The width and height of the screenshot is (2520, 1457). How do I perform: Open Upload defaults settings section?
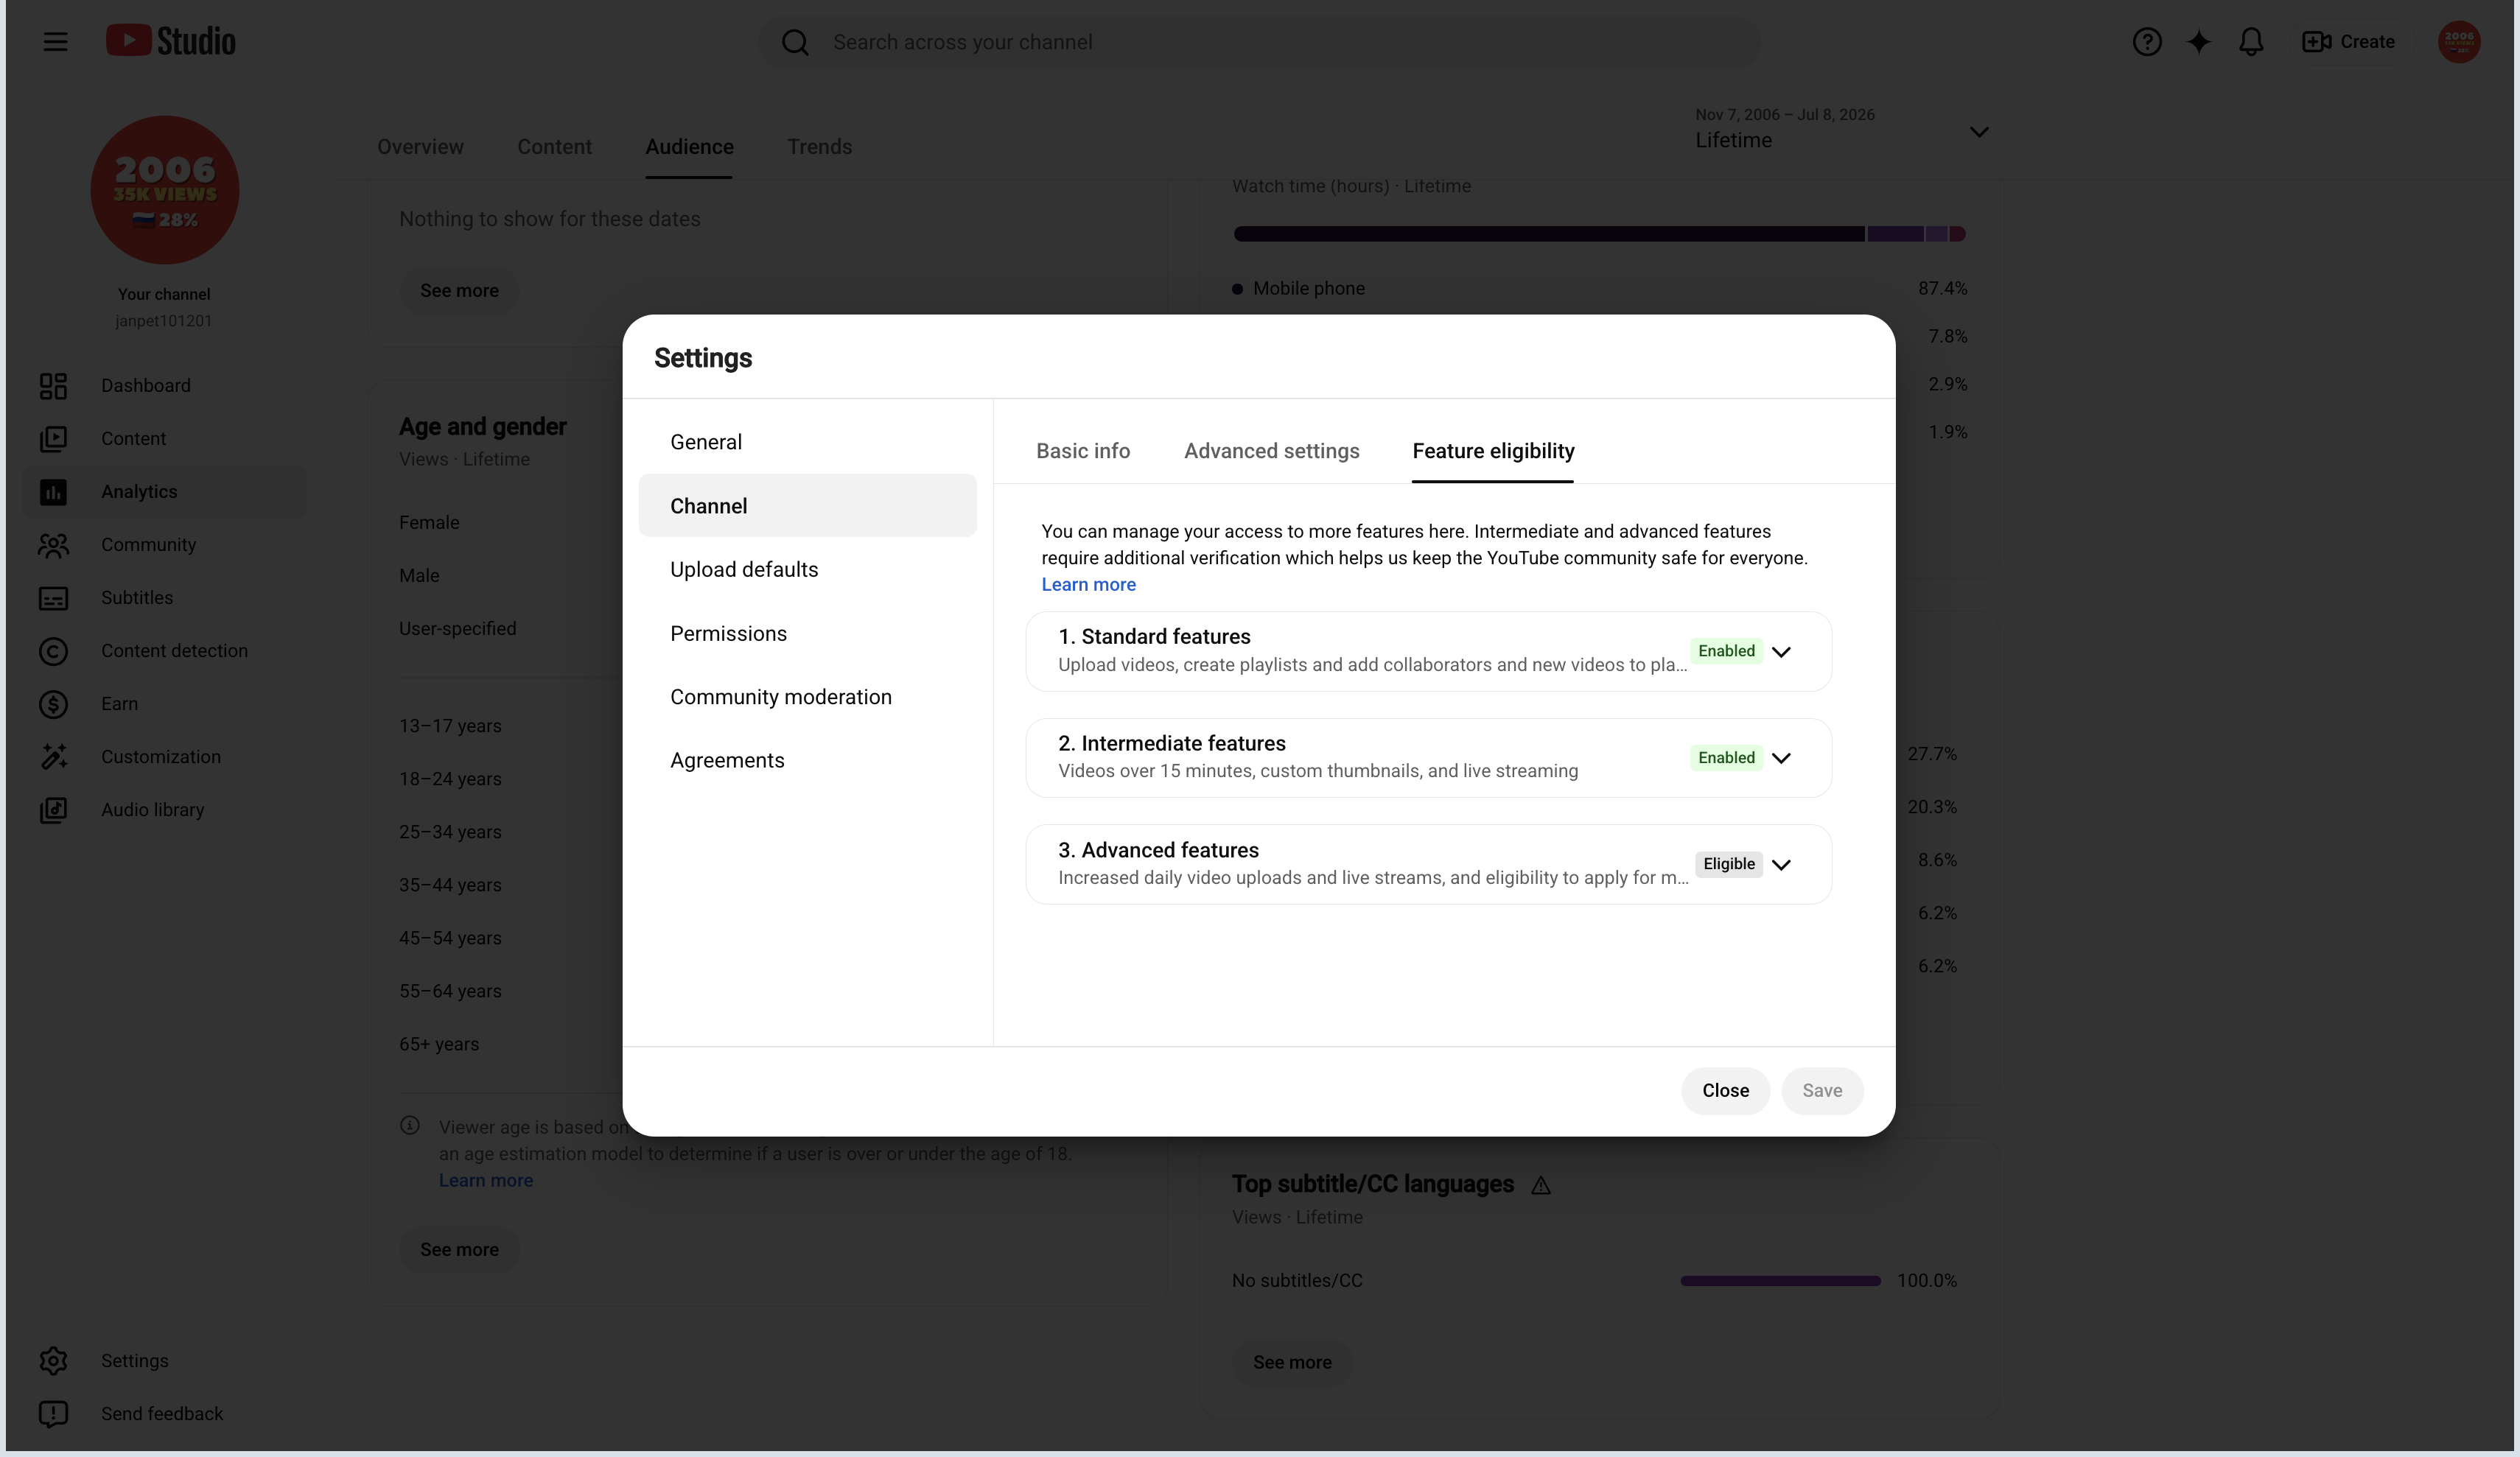[807, 569]
